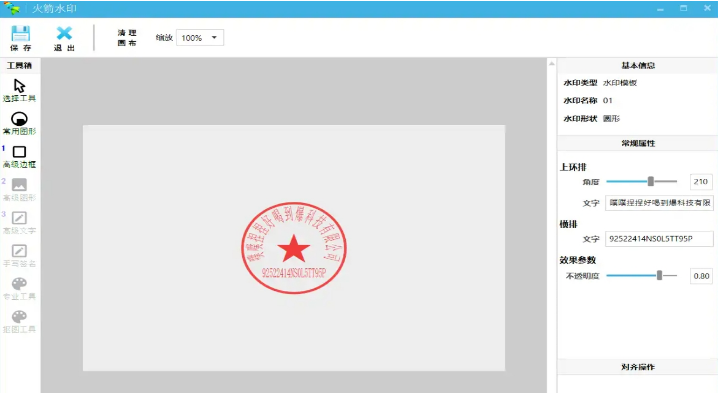The height and width of the screenshot is (393, 719).
Task: Click the 基本信息 panel header
Action: 638,66
